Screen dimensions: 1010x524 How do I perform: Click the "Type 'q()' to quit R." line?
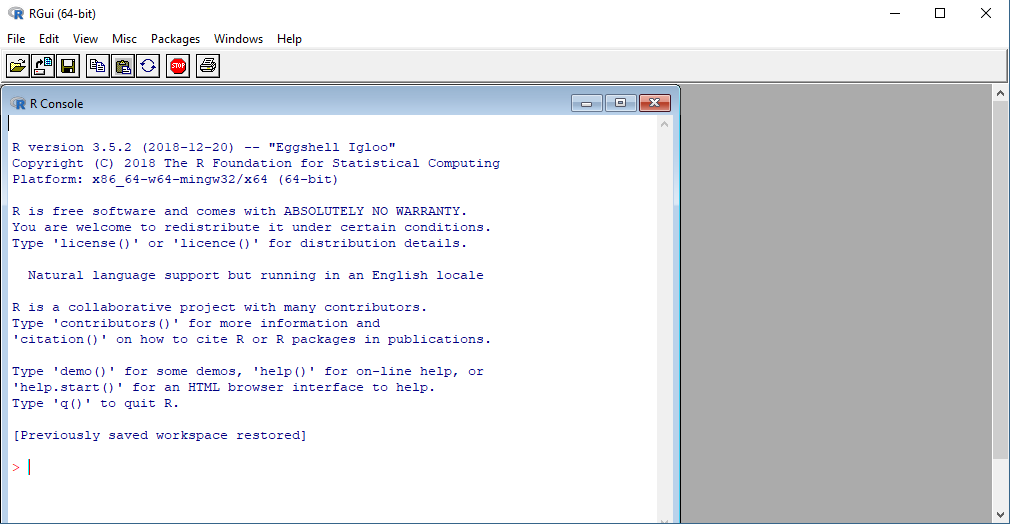click(95, 403)
